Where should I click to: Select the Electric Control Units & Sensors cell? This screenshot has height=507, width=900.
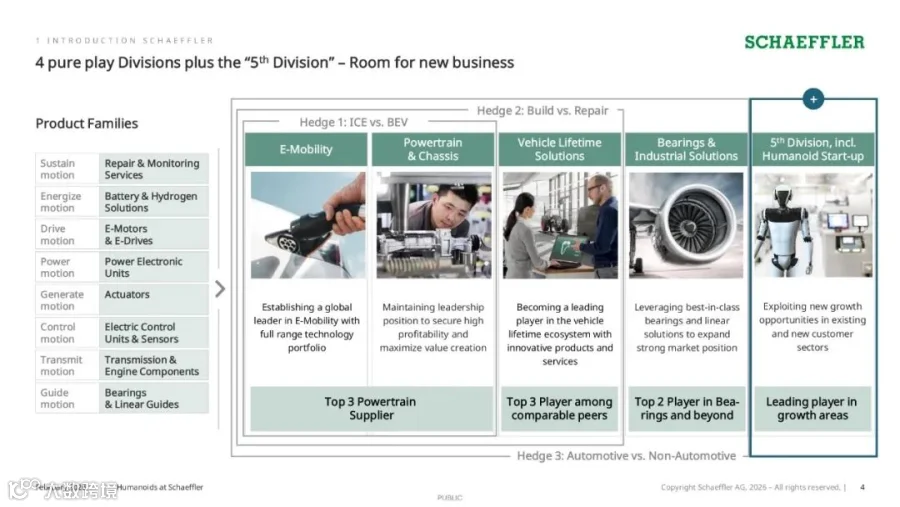click(154, 332)
